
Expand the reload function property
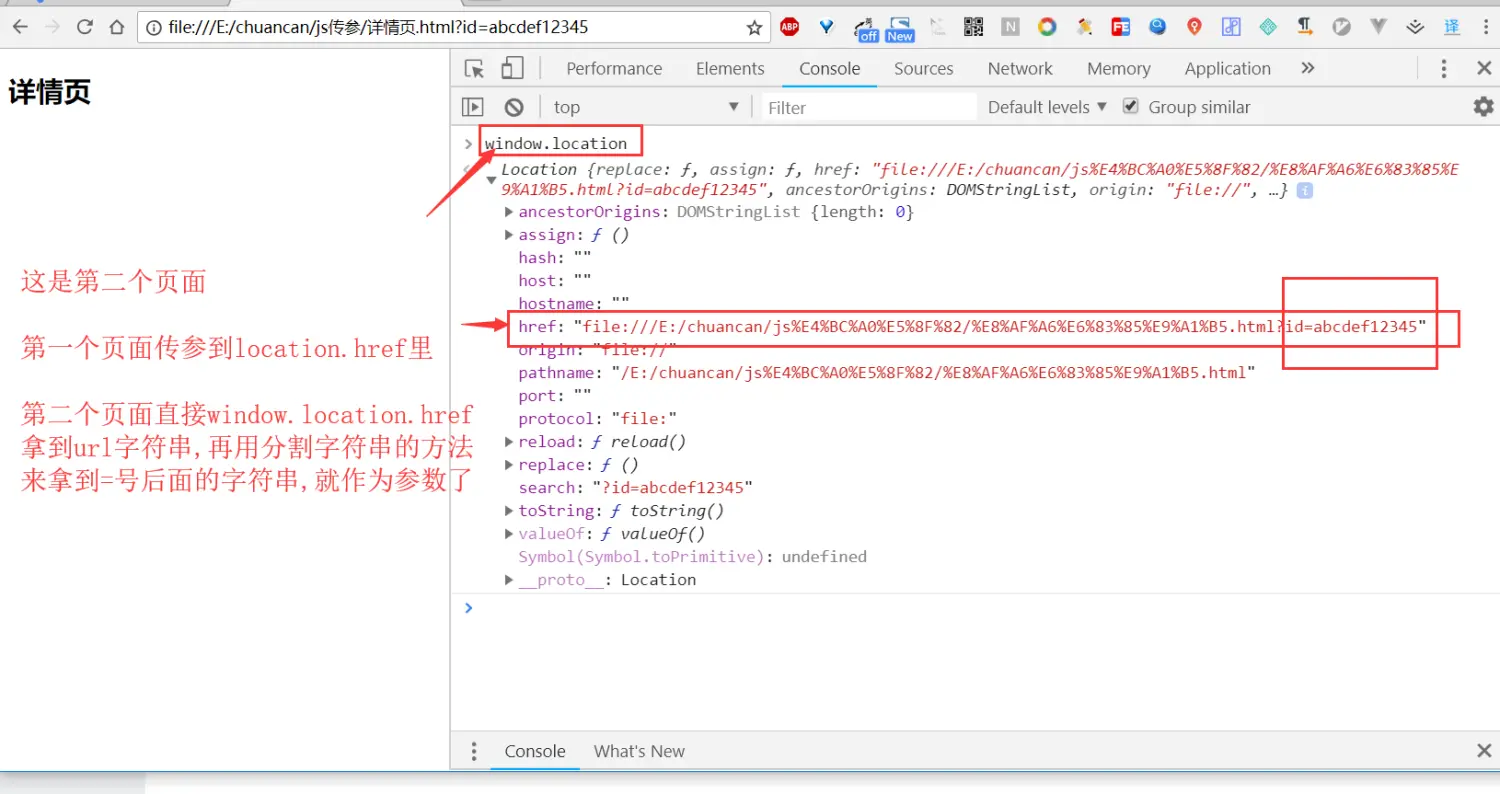(509, 441)
